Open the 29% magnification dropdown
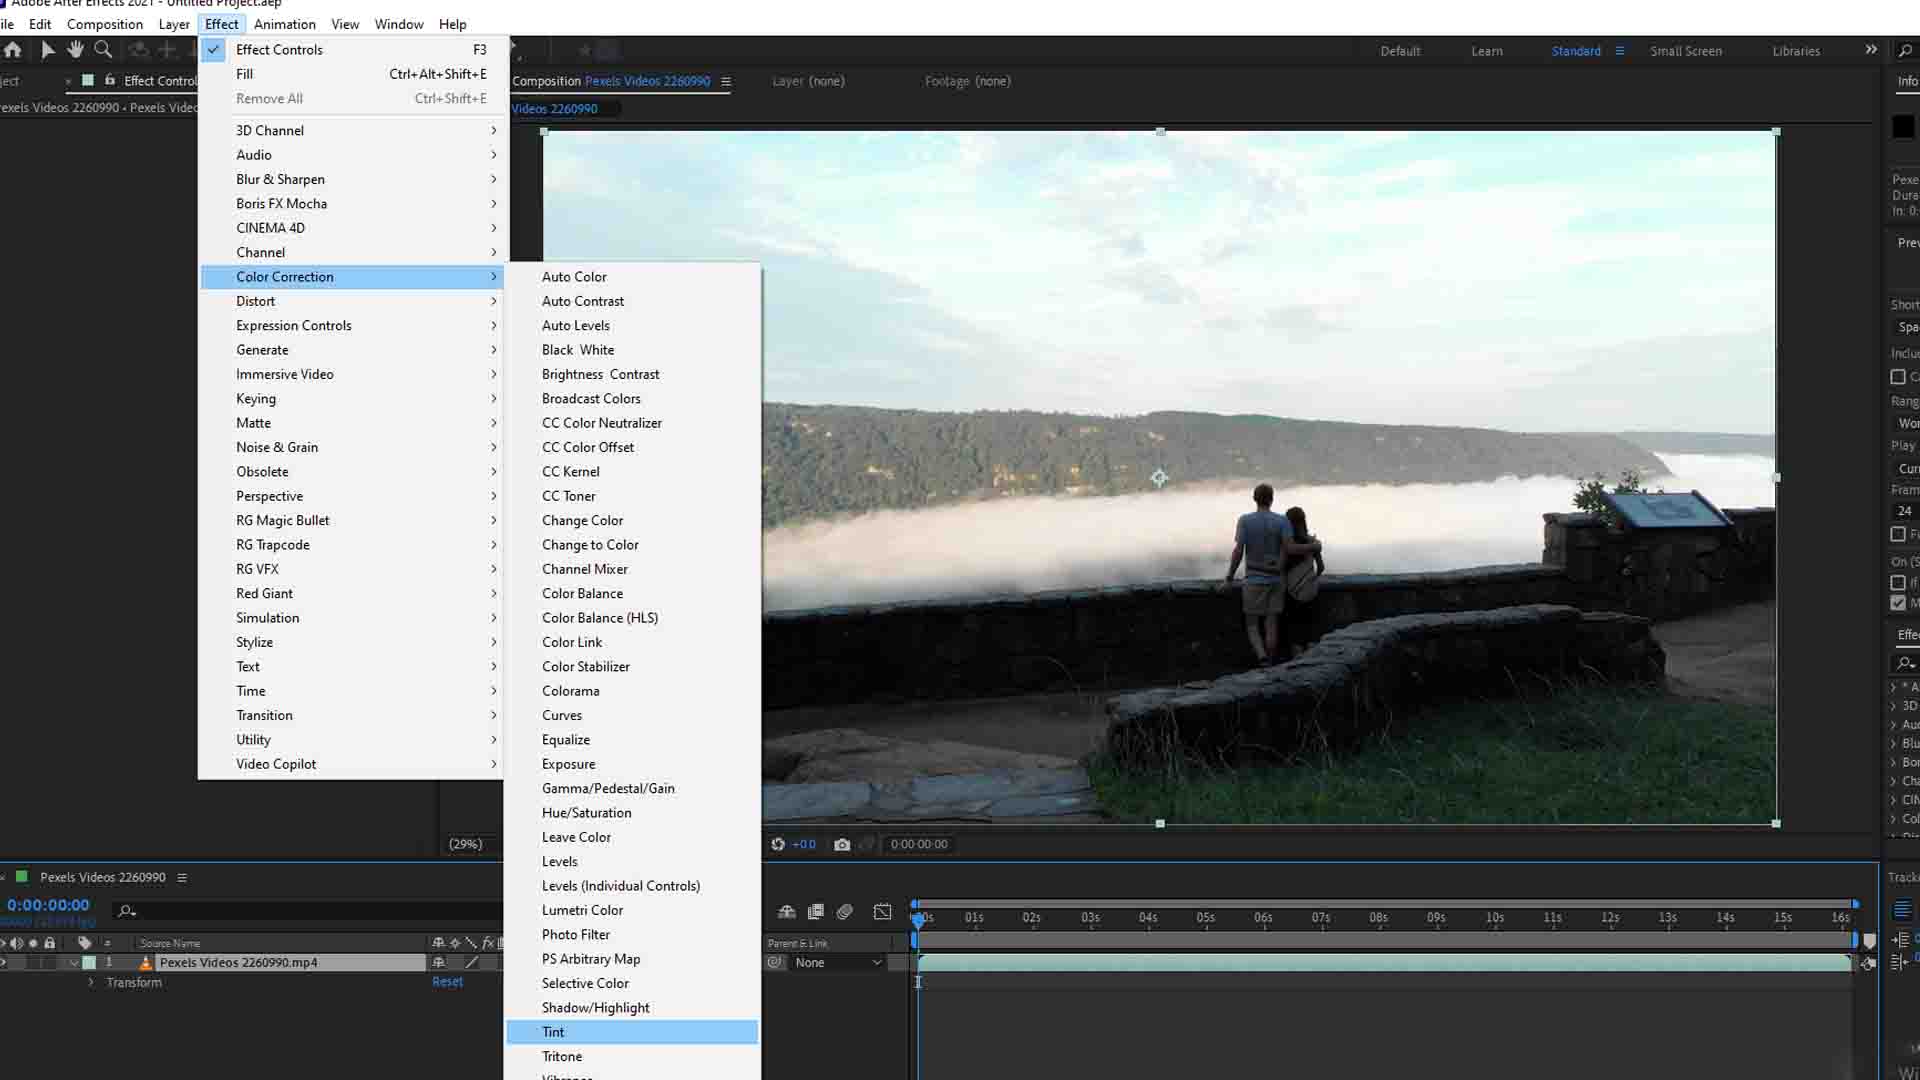Viewport: 1920px width, 1080px height. (x=466, y=845)
